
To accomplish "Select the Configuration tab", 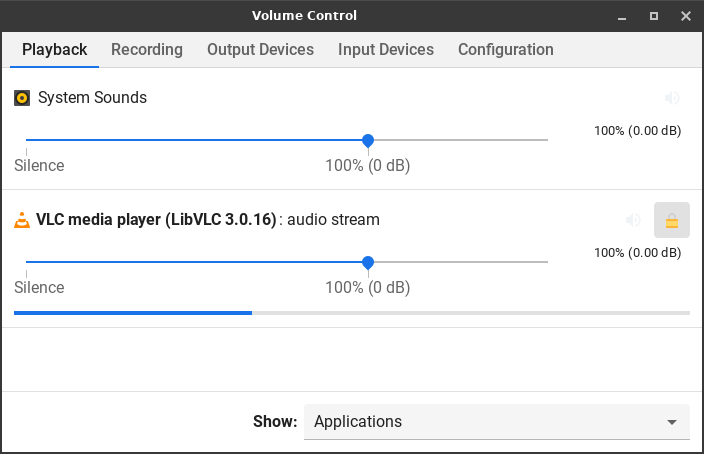I will (505, 50).
